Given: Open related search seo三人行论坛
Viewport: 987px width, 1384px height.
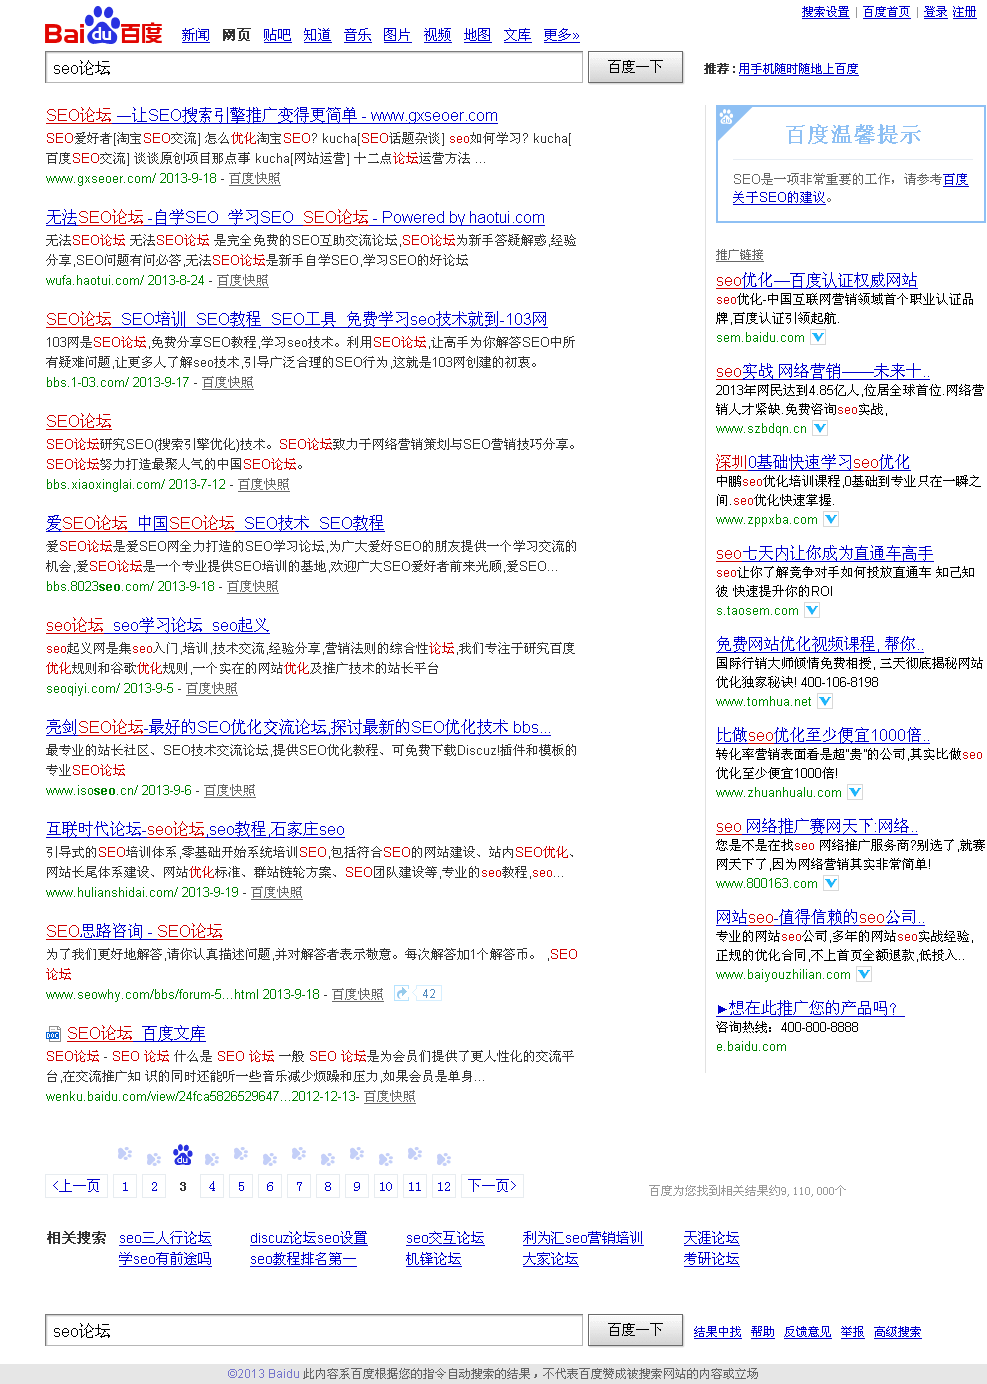Looking at the screenshot, I should click(x=165, y=1238).
